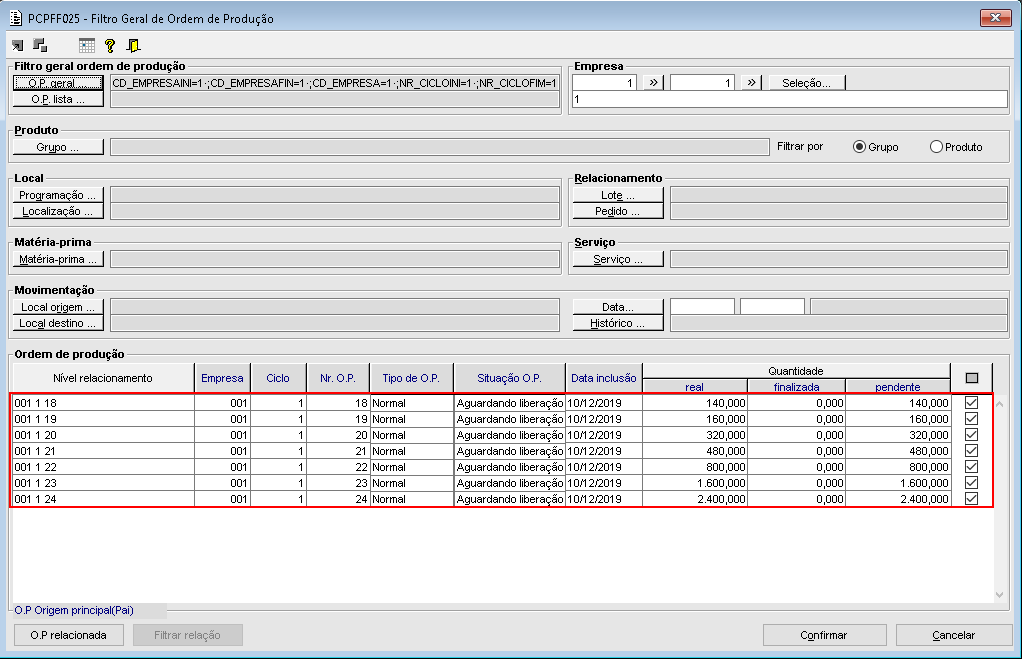Click the second date input field beside Data...
The width and height of the screenshot is (1022, 659).
[772, 307]
